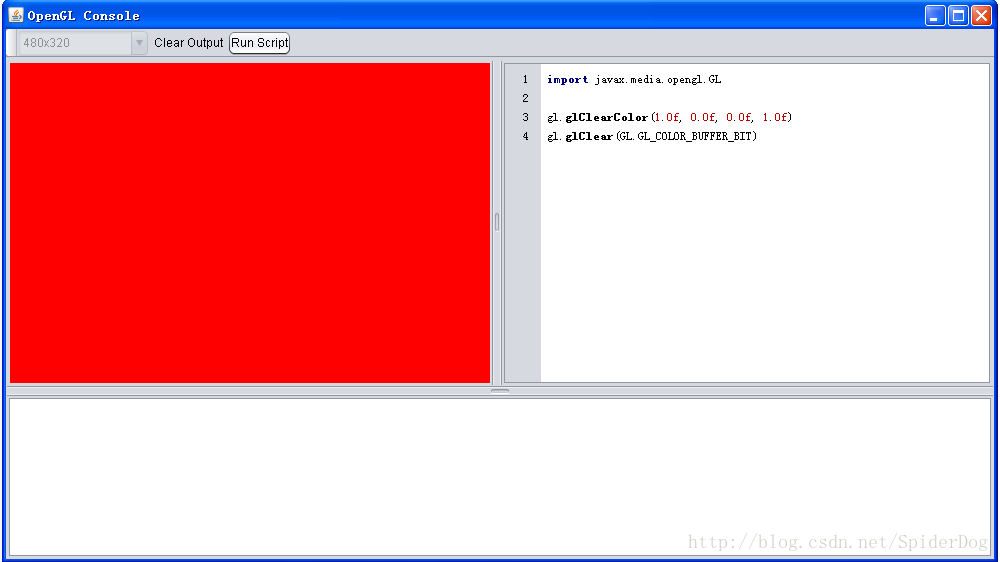Click line number 3 in the gutter

pyautogui.click(x=526, y=117)
